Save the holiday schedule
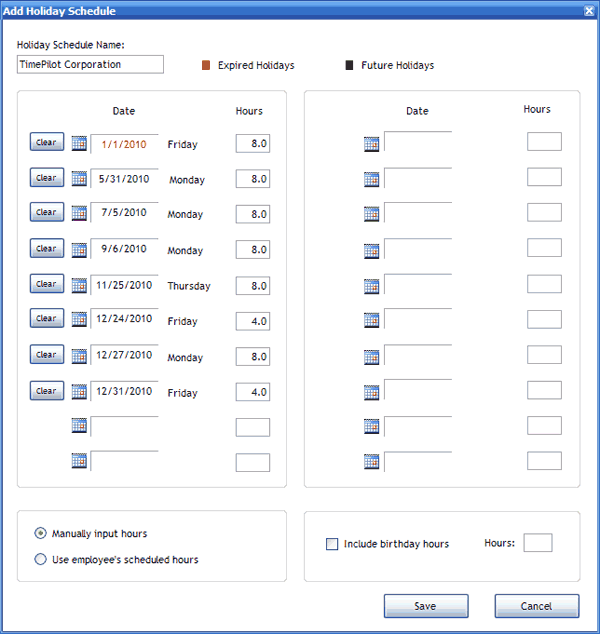Image resolution: width=600 pixels, height=634 pixels. 425,606
